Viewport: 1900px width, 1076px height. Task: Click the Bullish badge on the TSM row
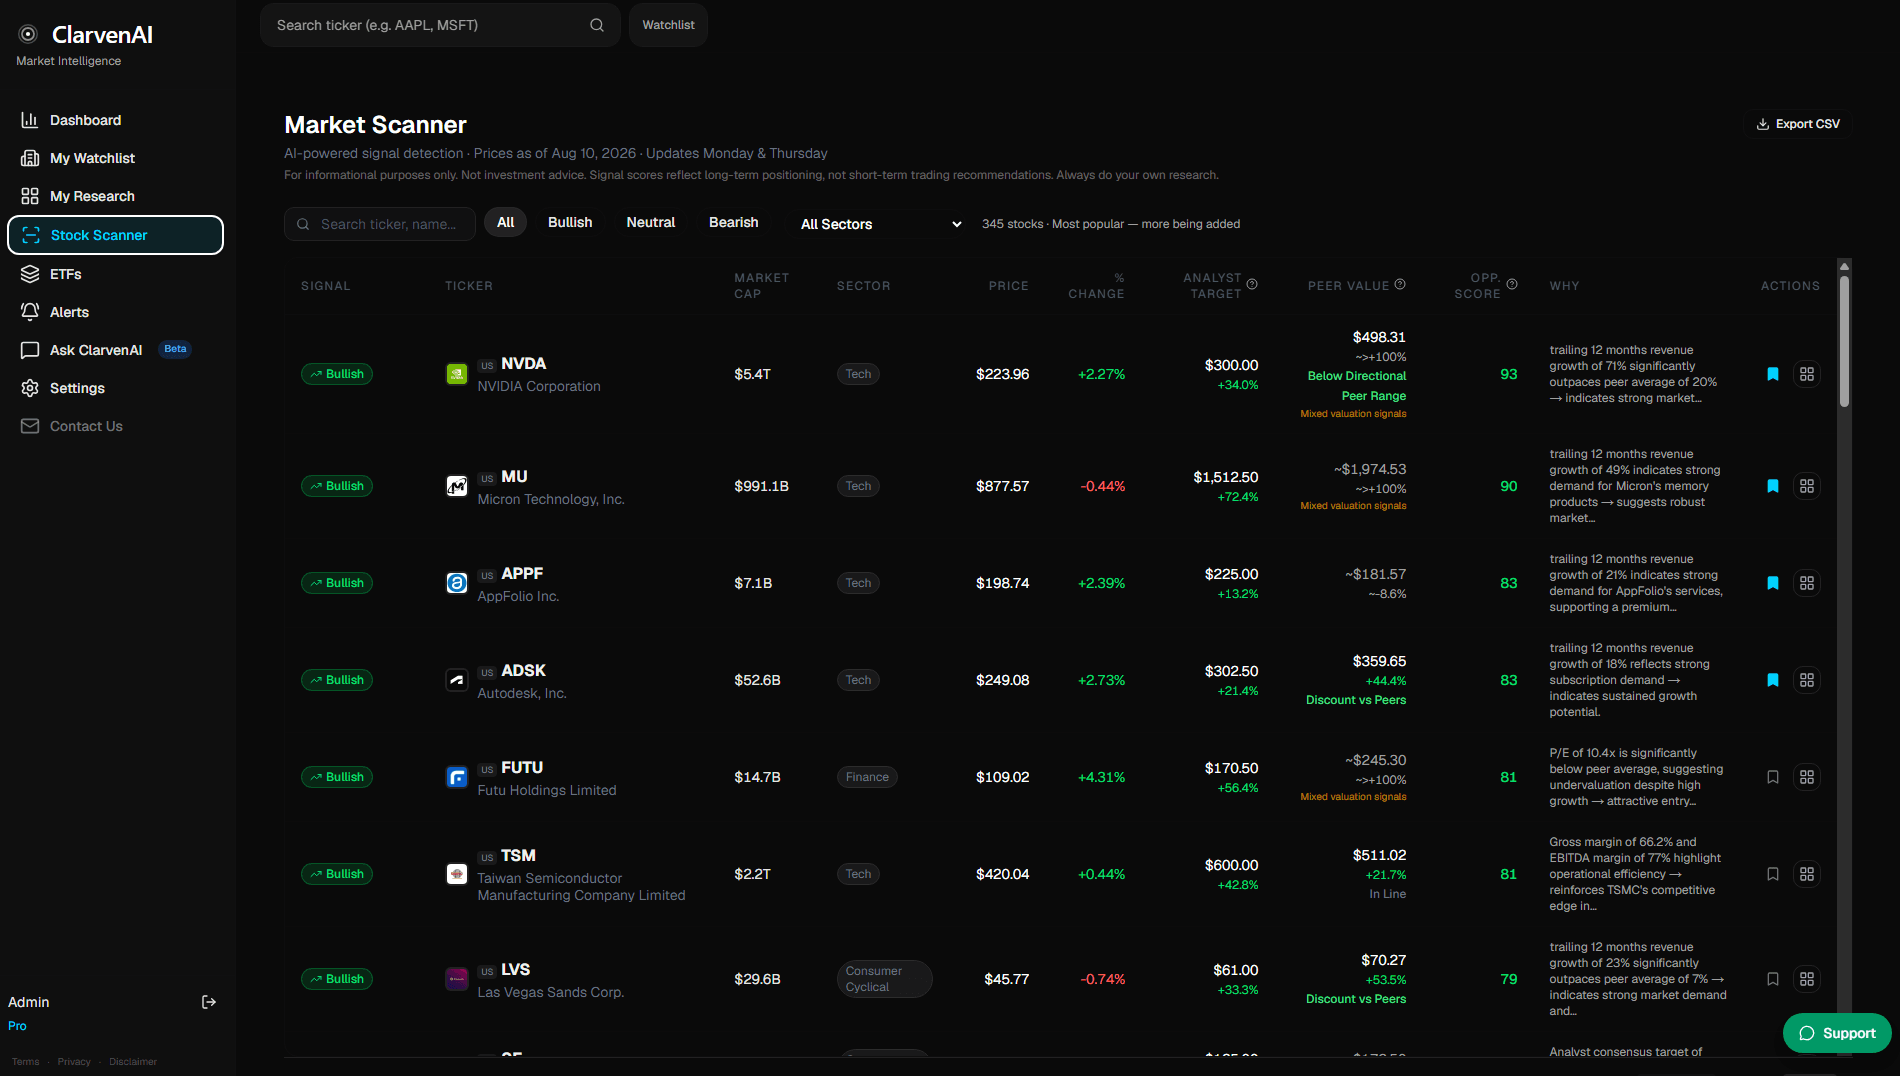pos(337,874)
